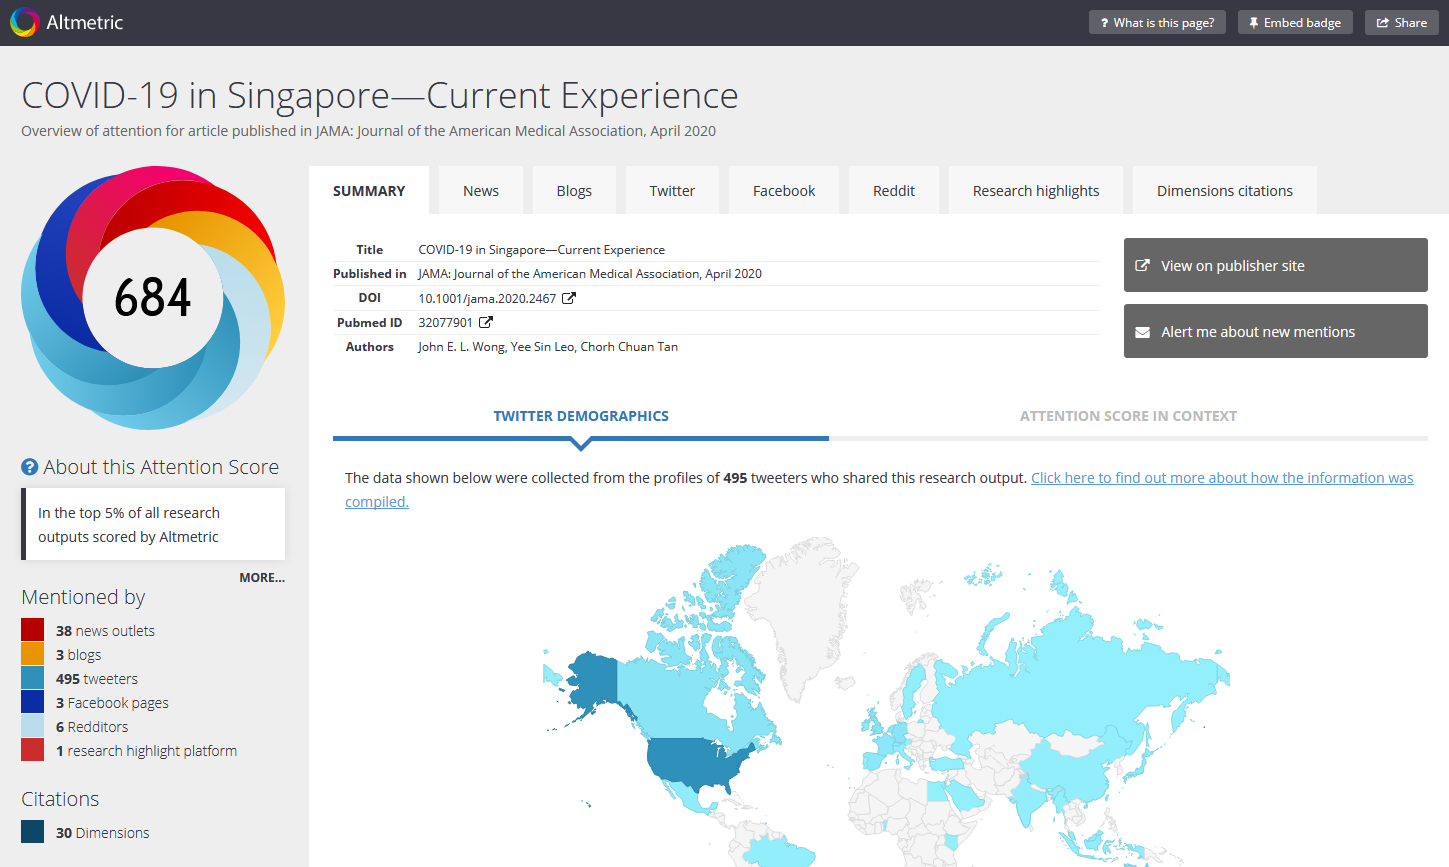Open What is this page? help
1449x867 pixels.
(x=1157, y=22)
